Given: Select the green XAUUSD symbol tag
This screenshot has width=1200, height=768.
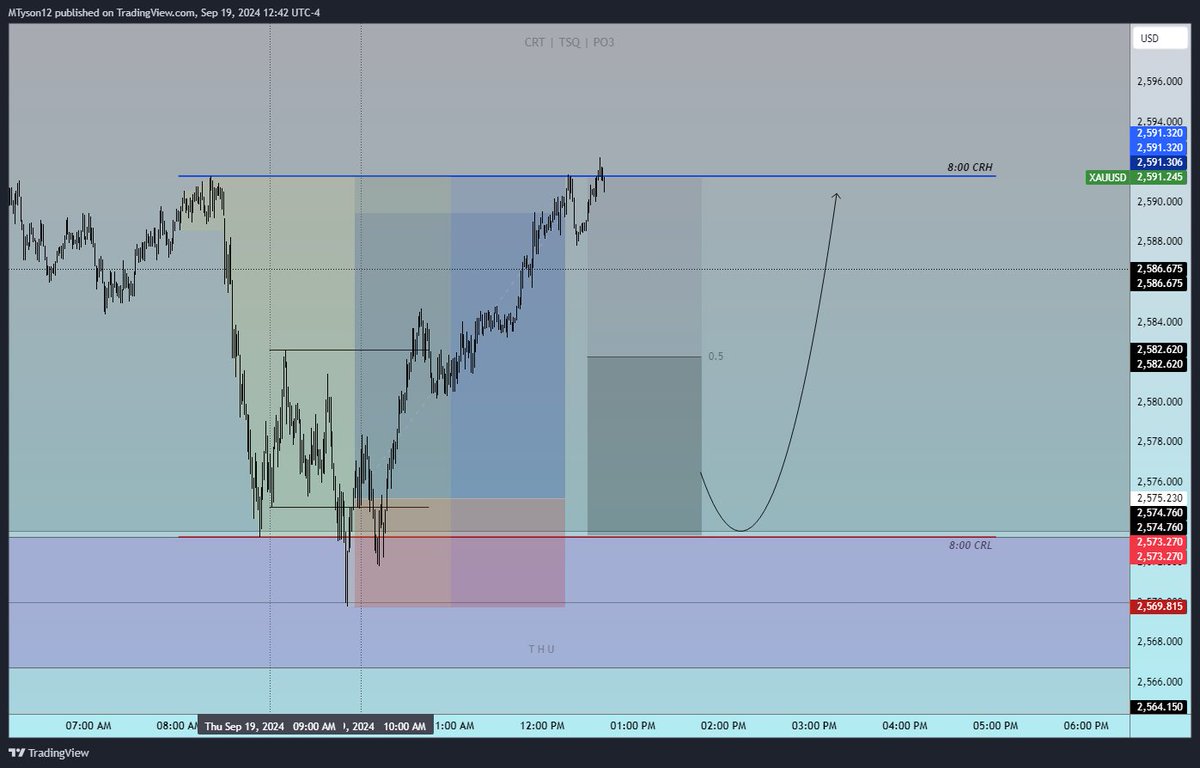Looking at the screenshot, I should [1109, 177].
